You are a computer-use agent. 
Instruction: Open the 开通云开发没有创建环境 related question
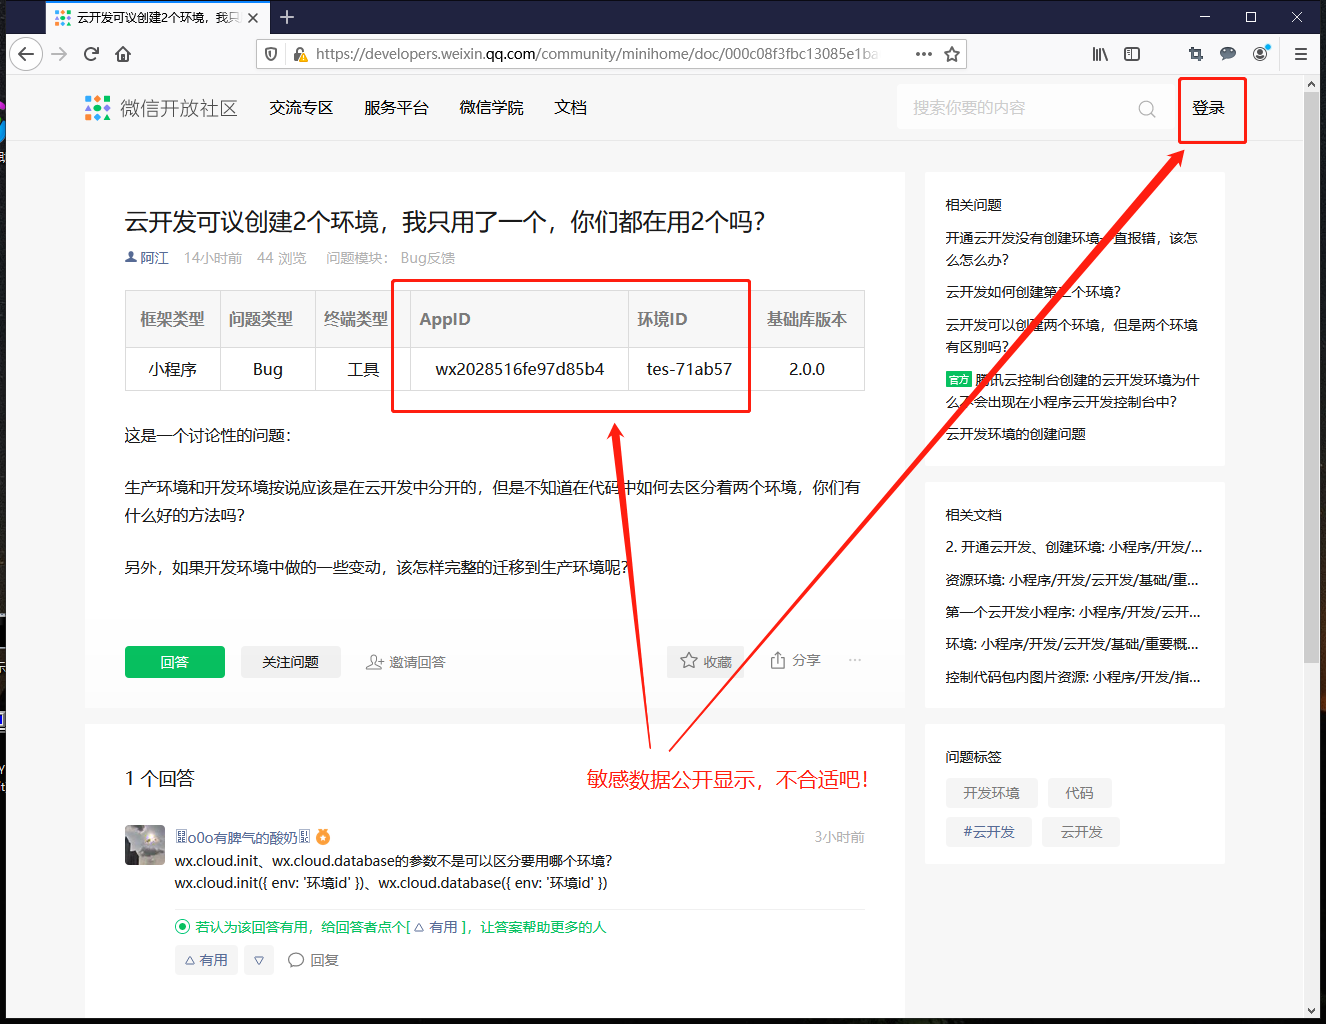coord(1072,249)
